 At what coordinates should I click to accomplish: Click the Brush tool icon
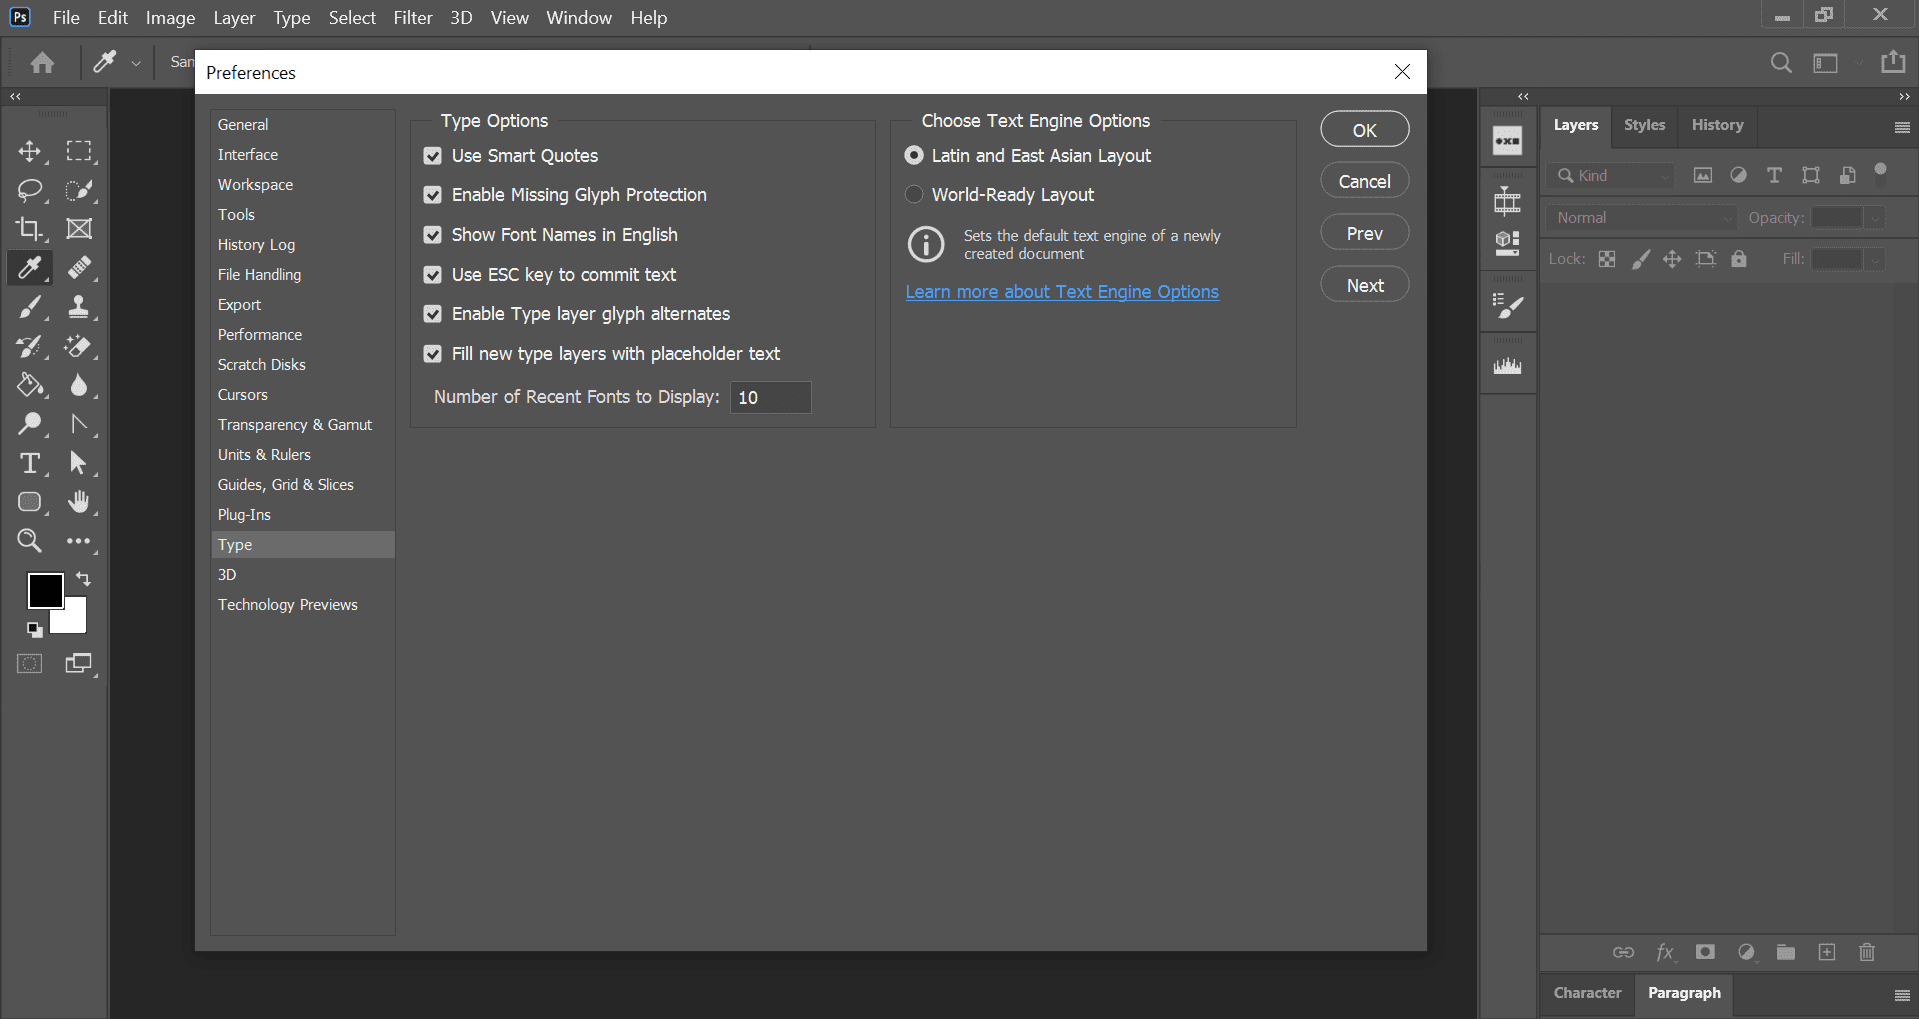tap(29, 307)
